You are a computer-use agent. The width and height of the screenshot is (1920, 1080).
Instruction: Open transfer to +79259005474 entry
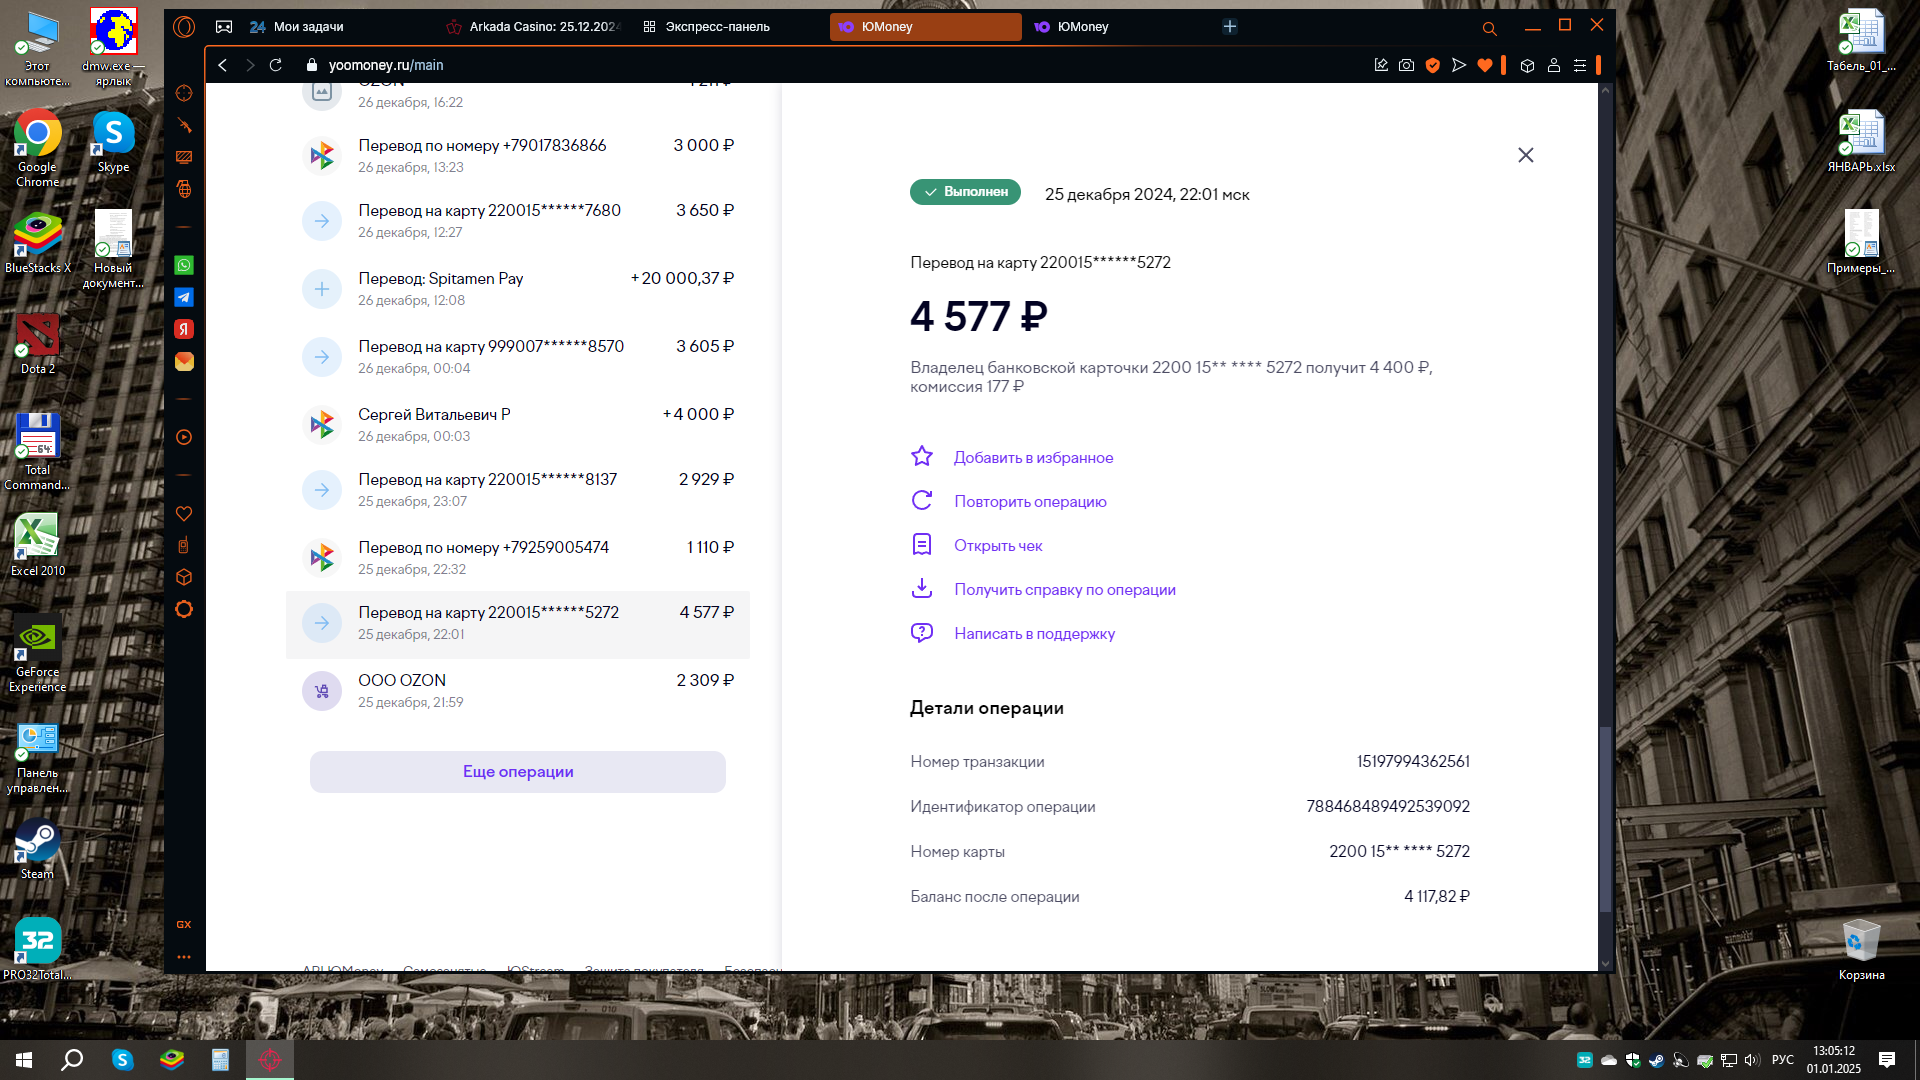[x=518, y=557]
